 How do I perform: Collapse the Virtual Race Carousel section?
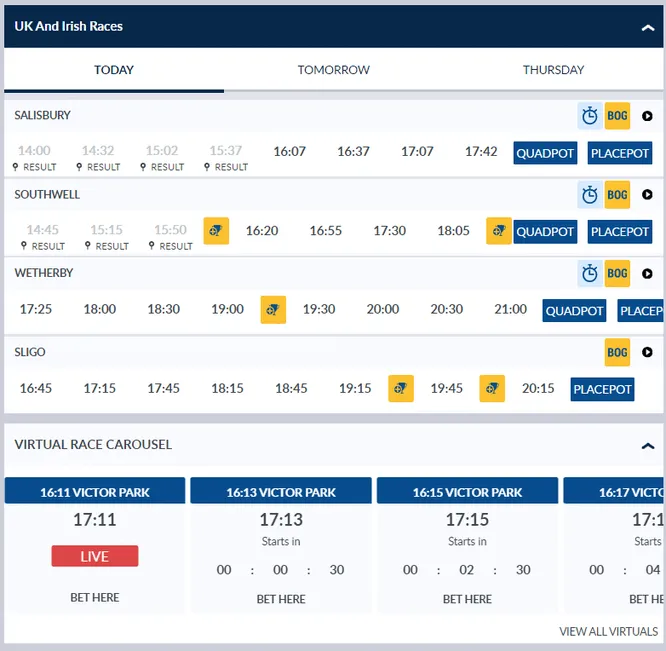(x=647, y=446)
